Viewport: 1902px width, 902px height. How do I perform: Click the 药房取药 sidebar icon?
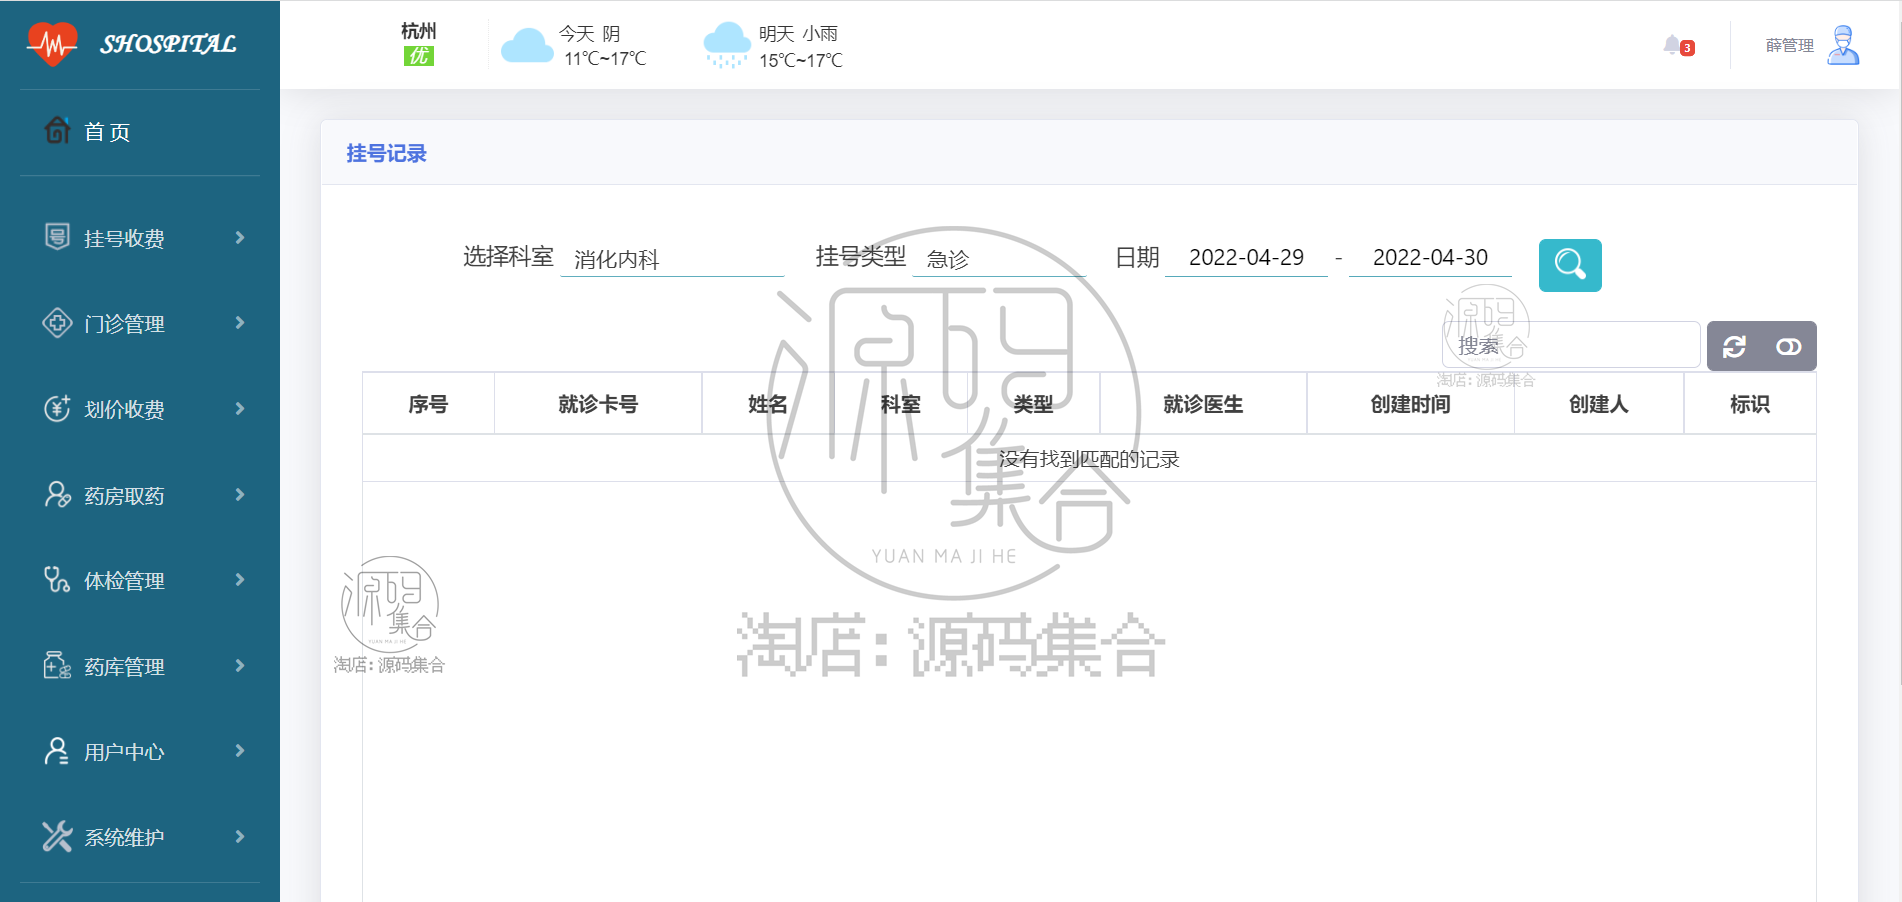pyautogui.click(x=57, y=494)
